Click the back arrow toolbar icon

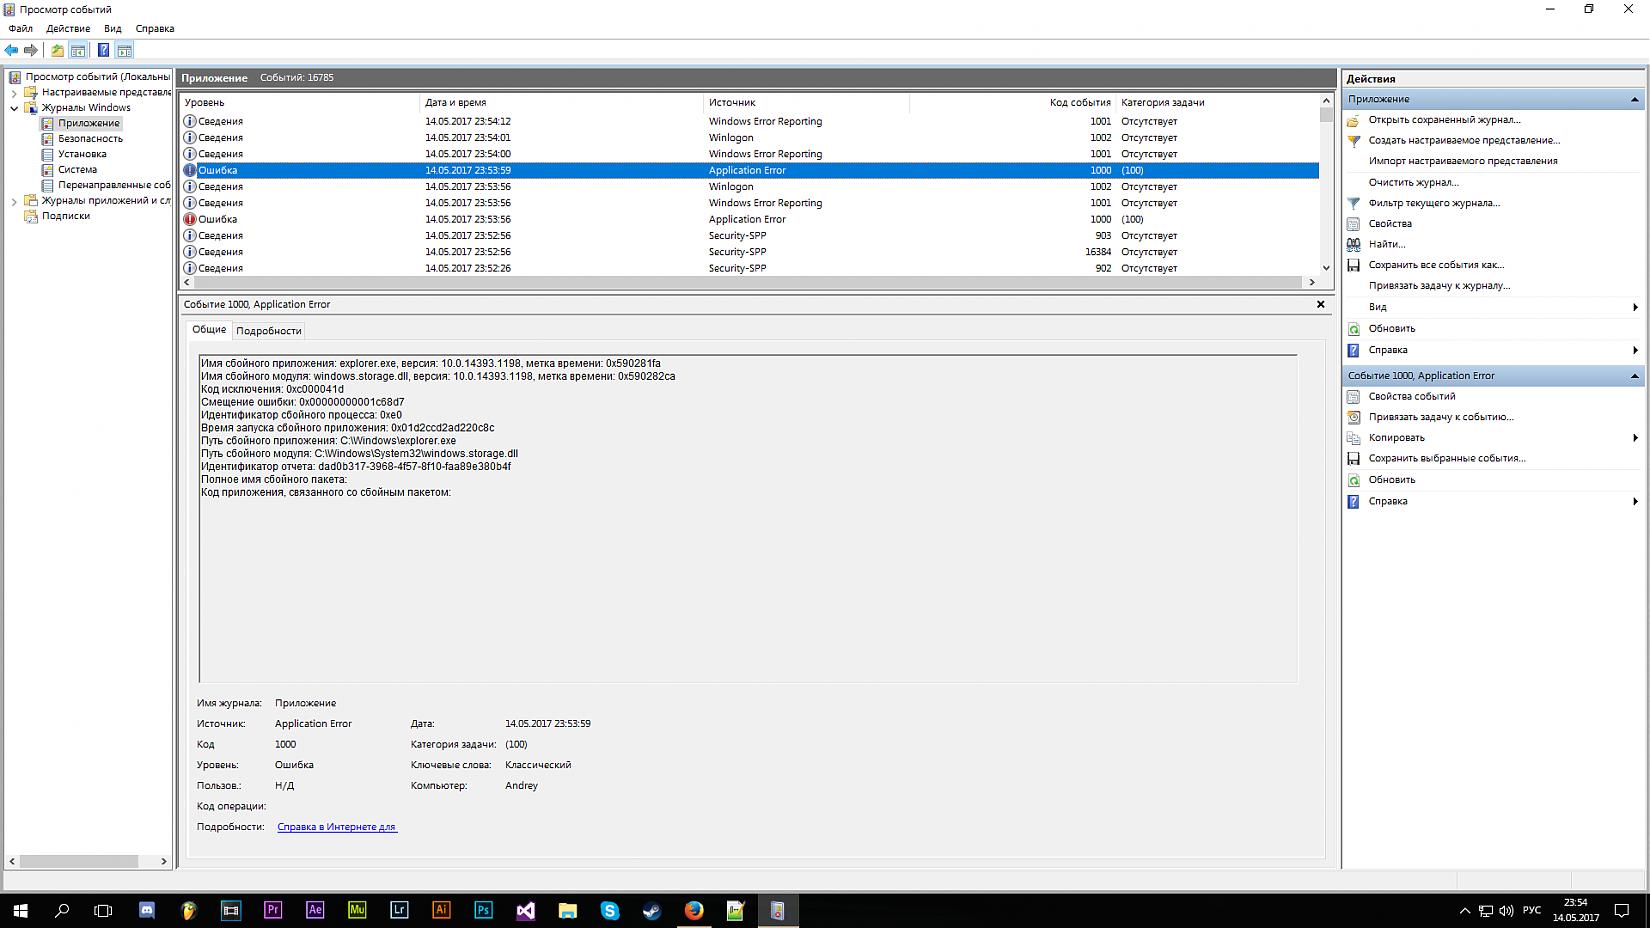click(11, 50)
